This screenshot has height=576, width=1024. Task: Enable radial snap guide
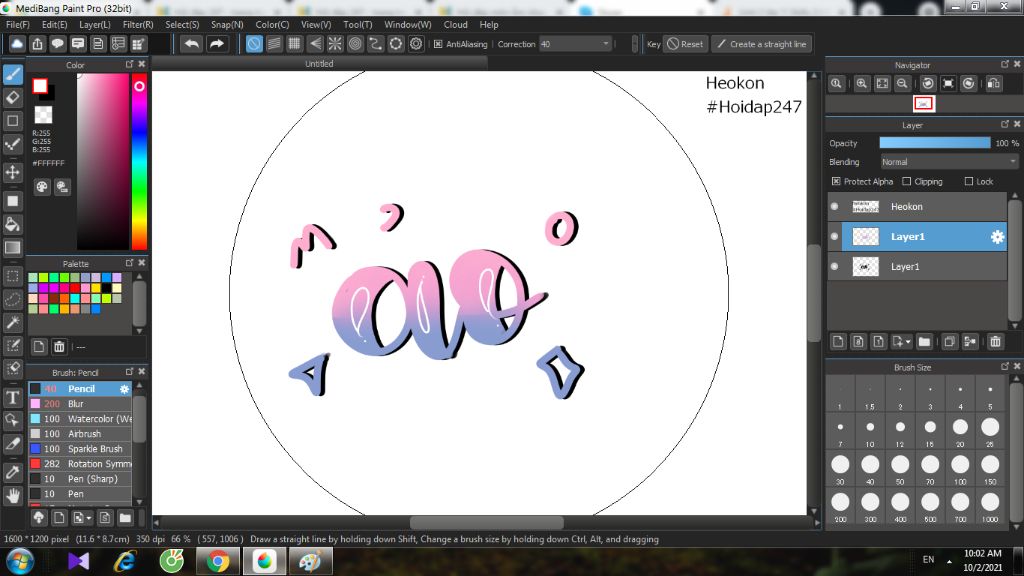pyautogui.click(x=335, y=44)
